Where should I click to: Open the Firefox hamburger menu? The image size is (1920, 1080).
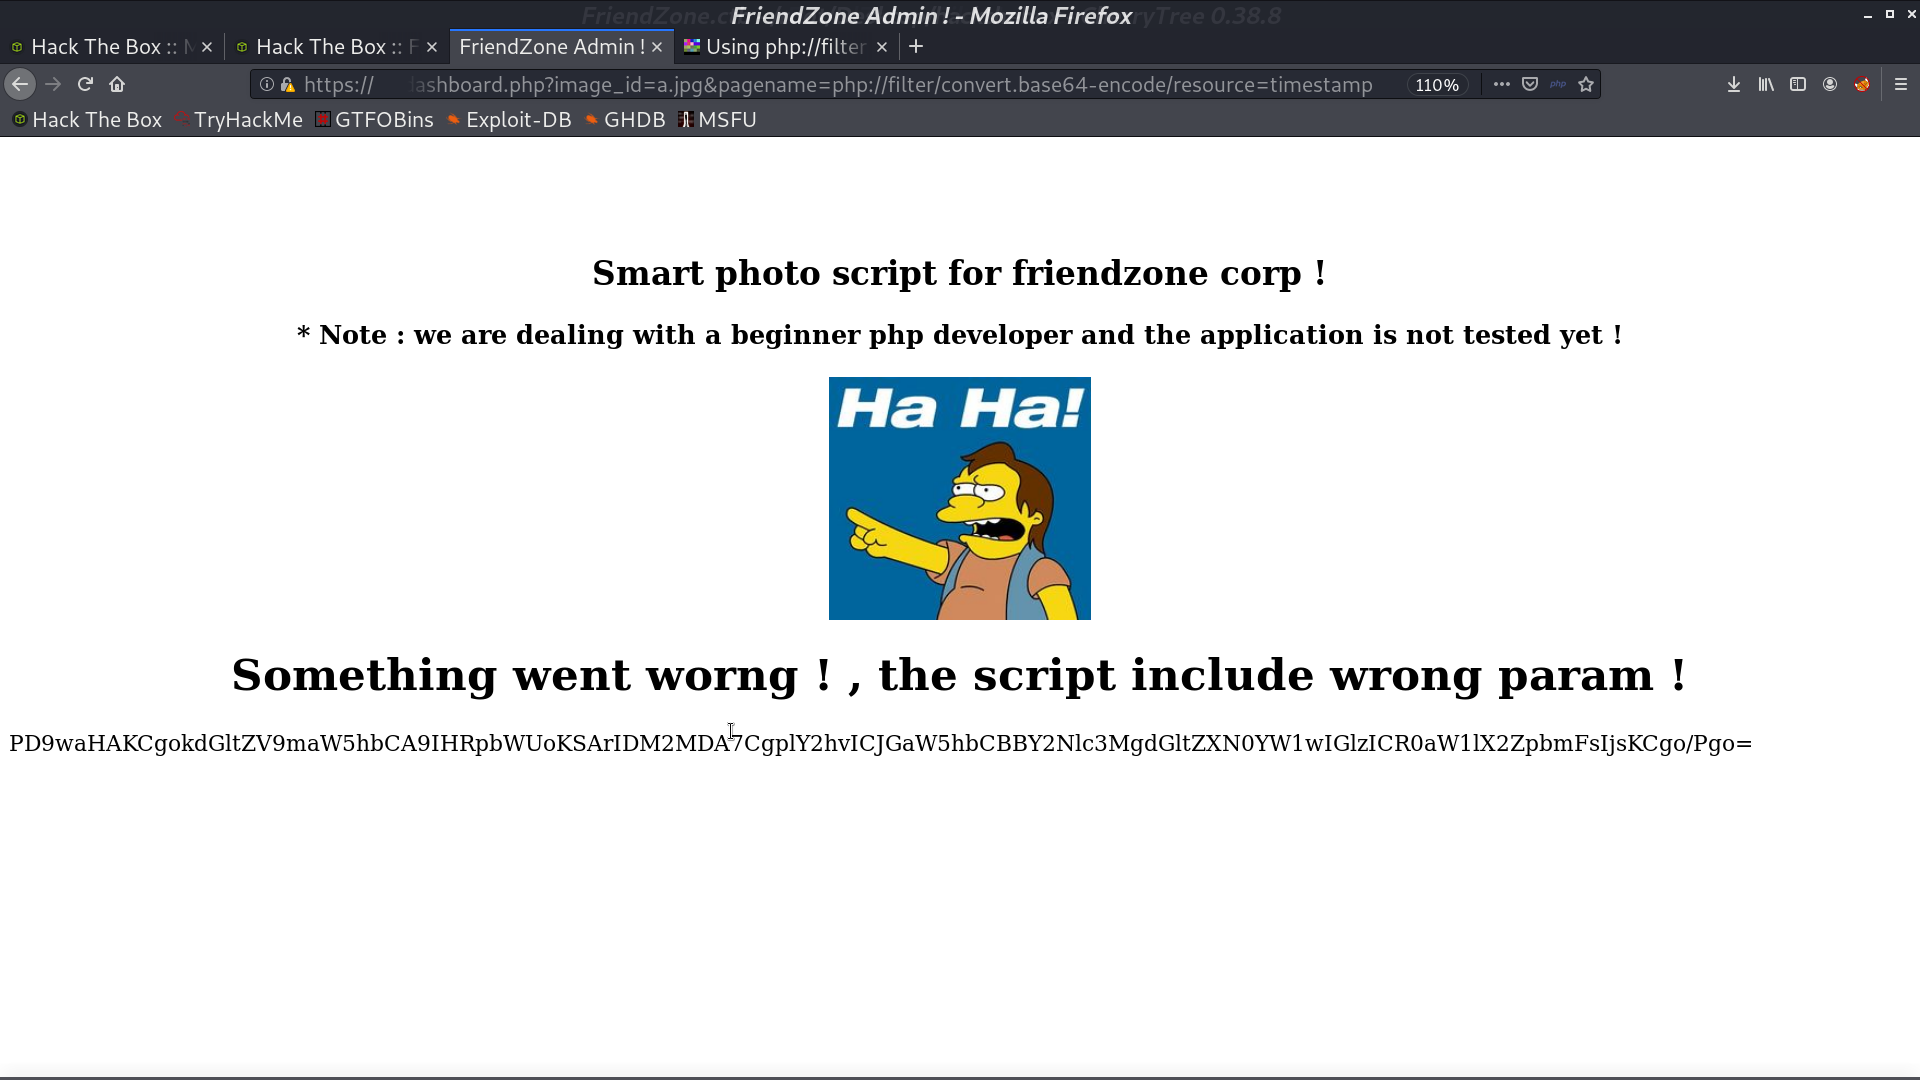[x=1901, y=85]
